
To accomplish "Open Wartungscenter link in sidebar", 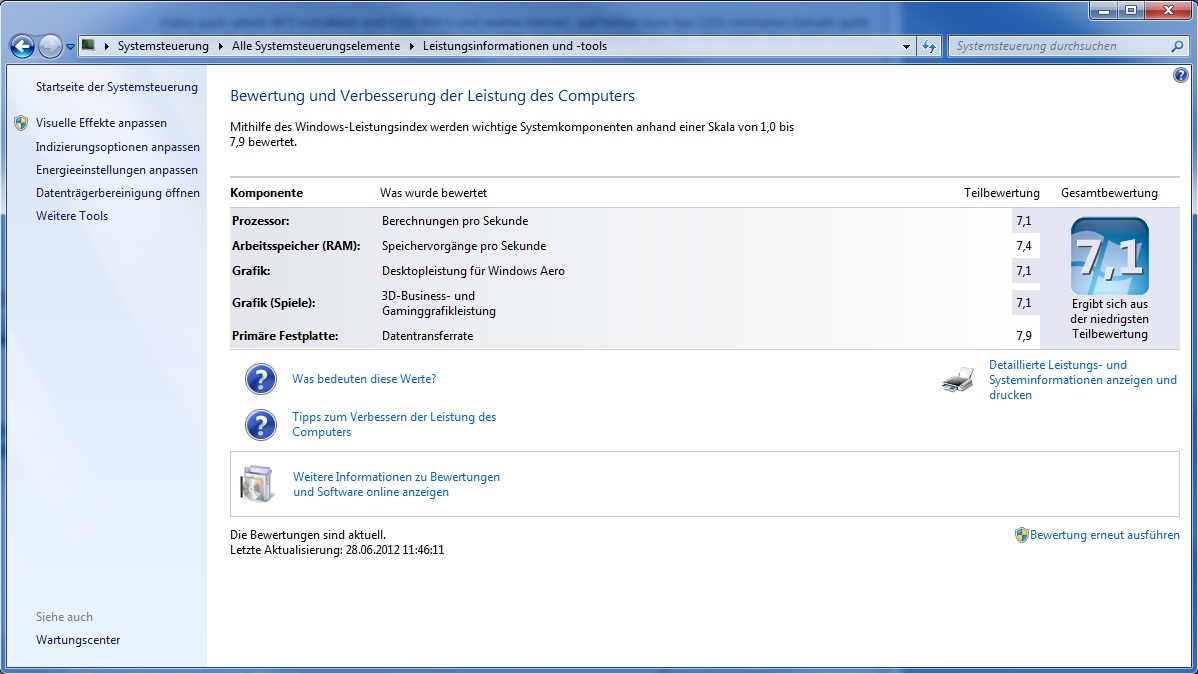I will (78, 640).
